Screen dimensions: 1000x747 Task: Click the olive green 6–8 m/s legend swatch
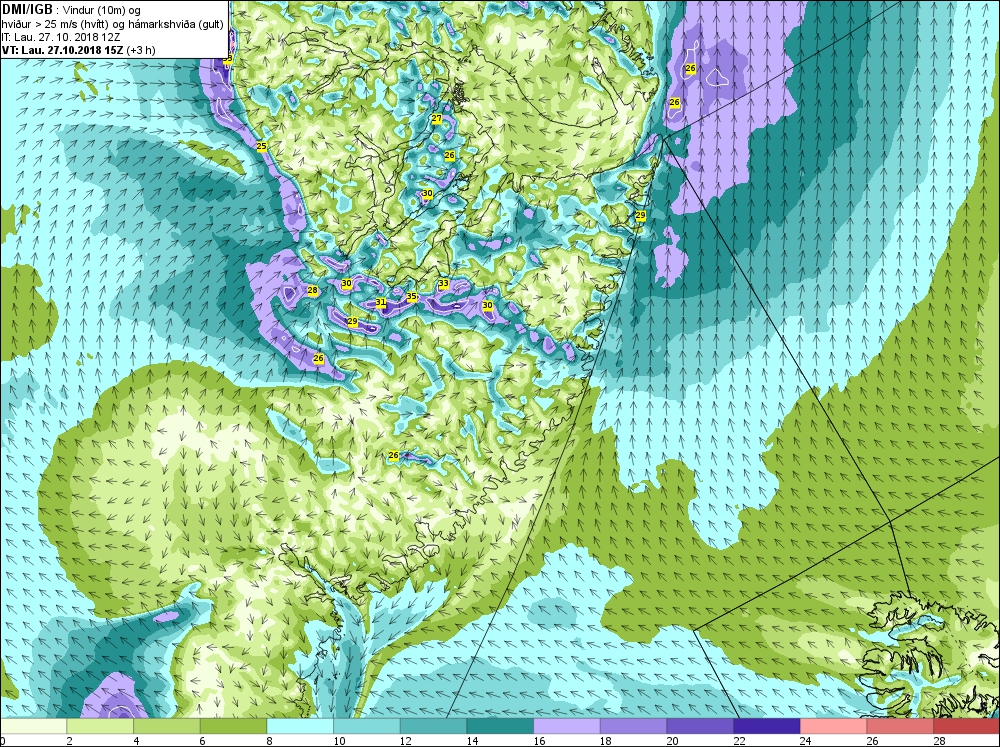point(233,726)
